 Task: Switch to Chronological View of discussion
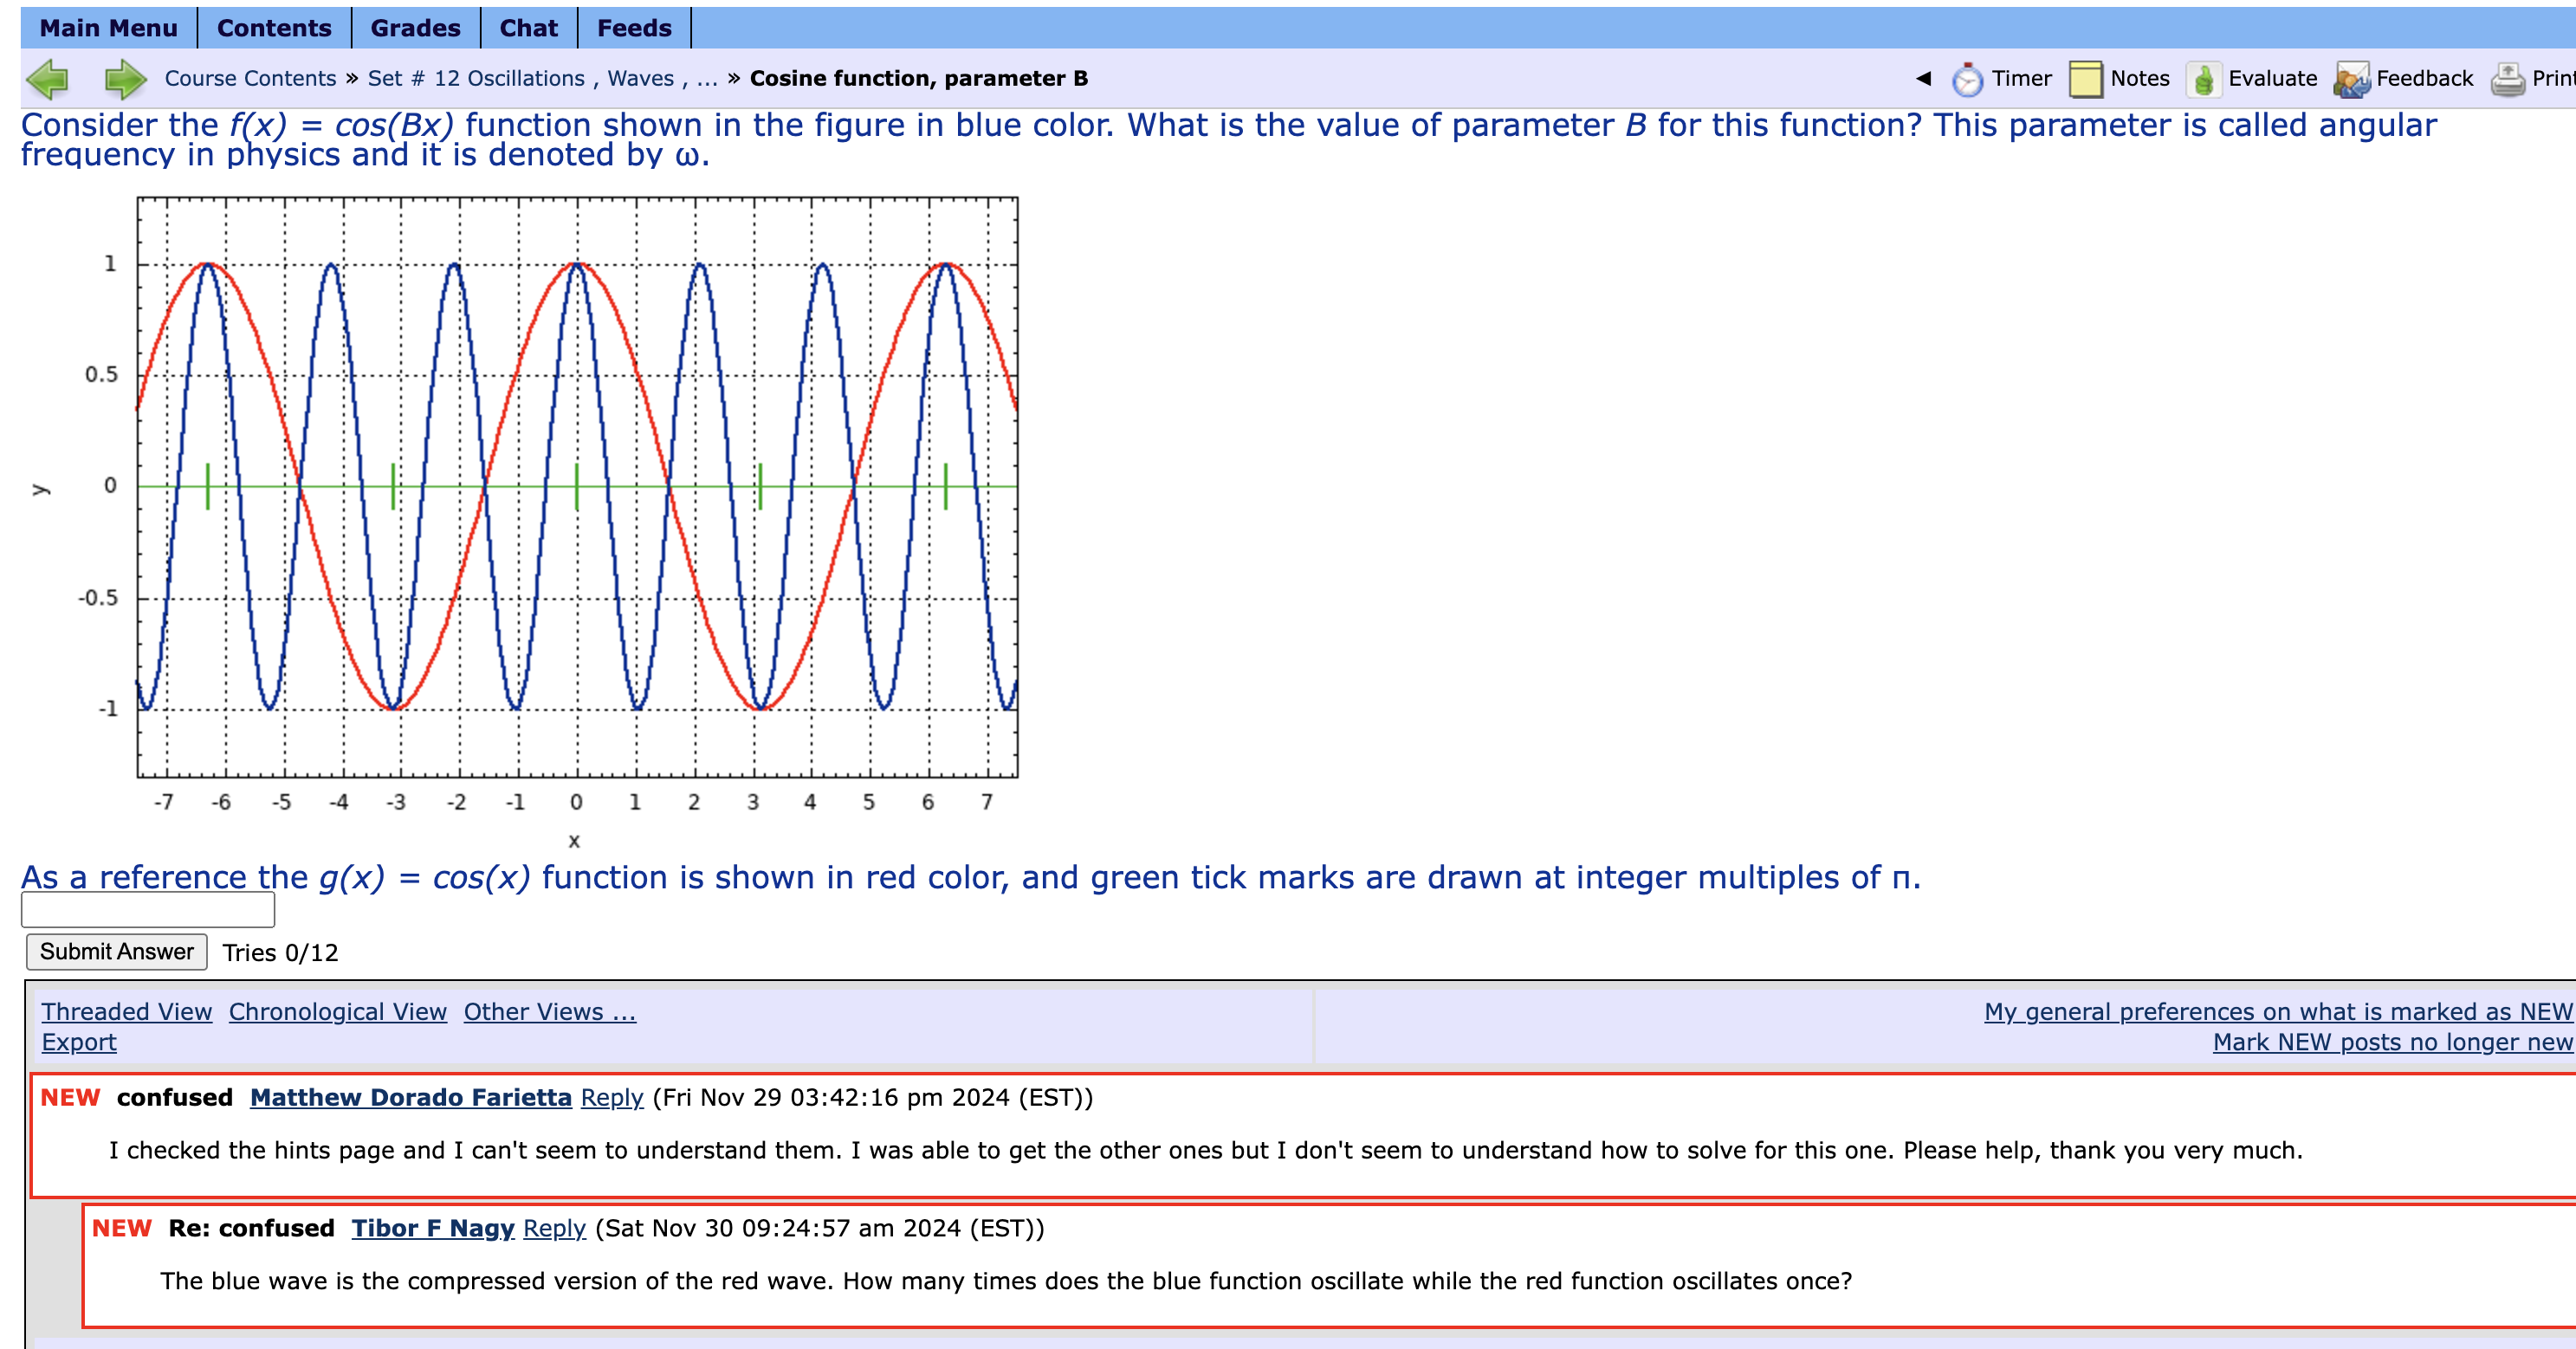(337, 1011)
